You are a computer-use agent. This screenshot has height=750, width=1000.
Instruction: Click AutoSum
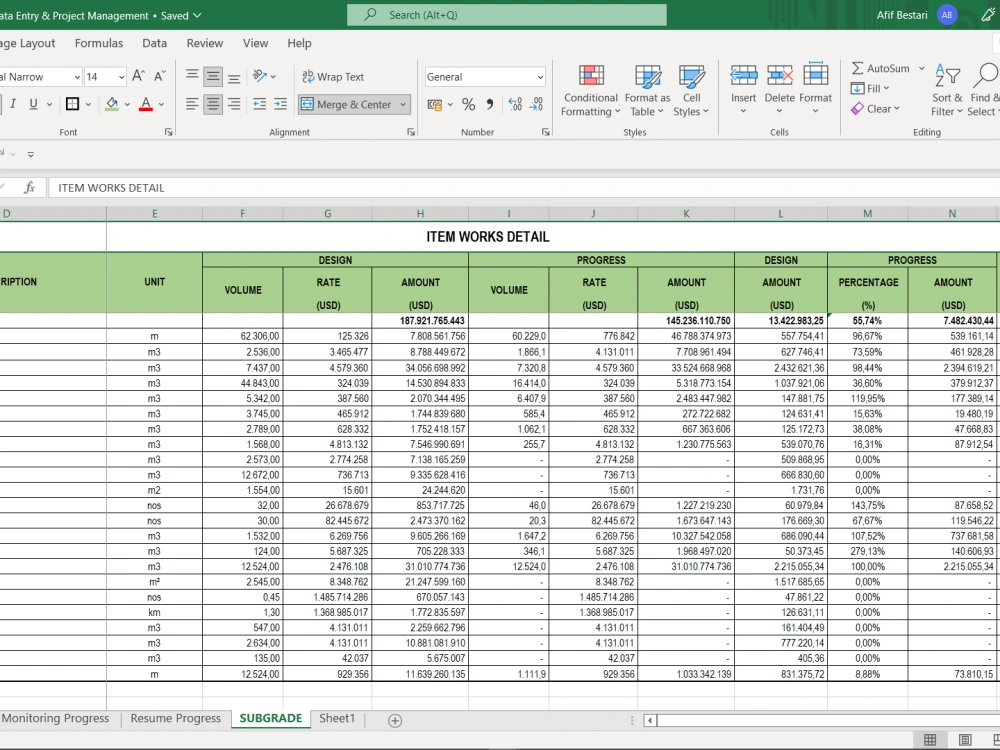click(881, 68)
